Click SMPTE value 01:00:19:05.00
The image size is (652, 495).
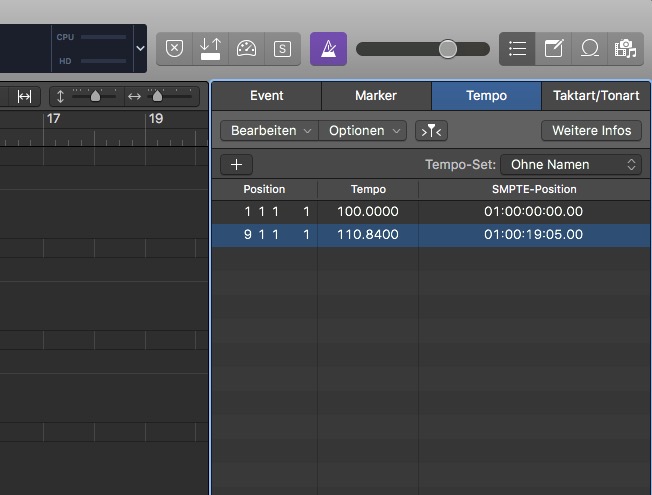tap(533, 235)
